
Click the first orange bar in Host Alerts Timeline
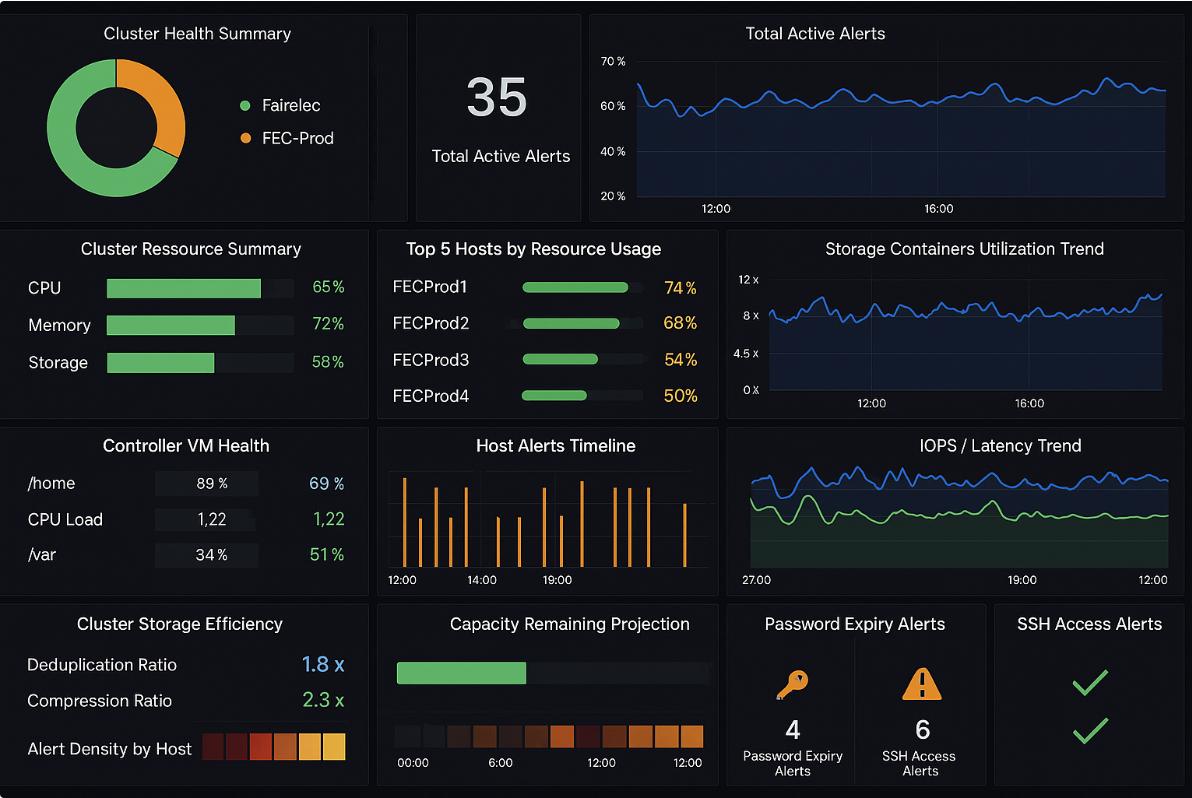(404, 522)
